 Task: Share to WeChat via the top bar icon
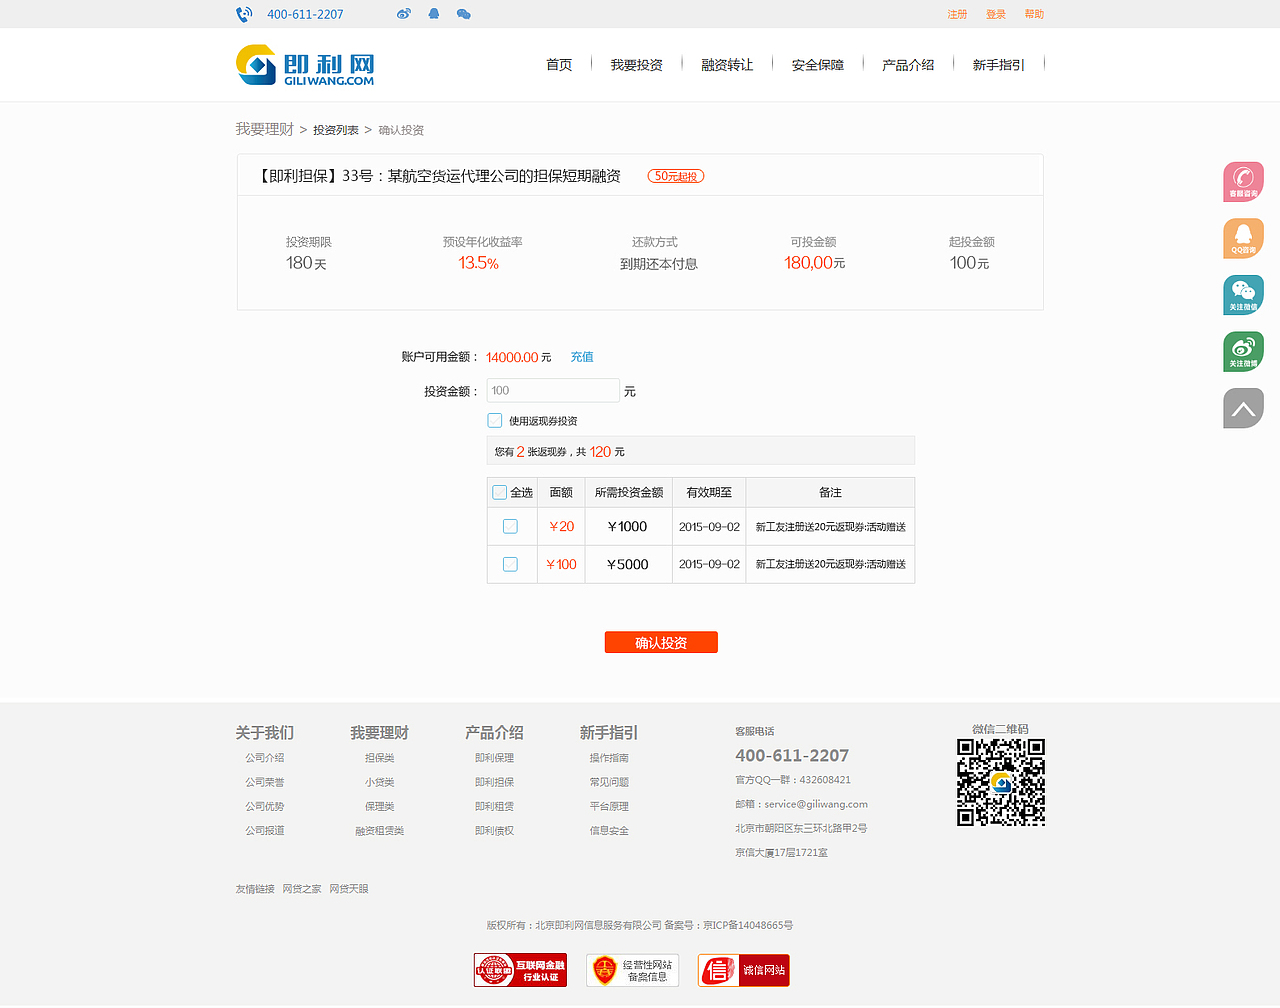point(463,14)
